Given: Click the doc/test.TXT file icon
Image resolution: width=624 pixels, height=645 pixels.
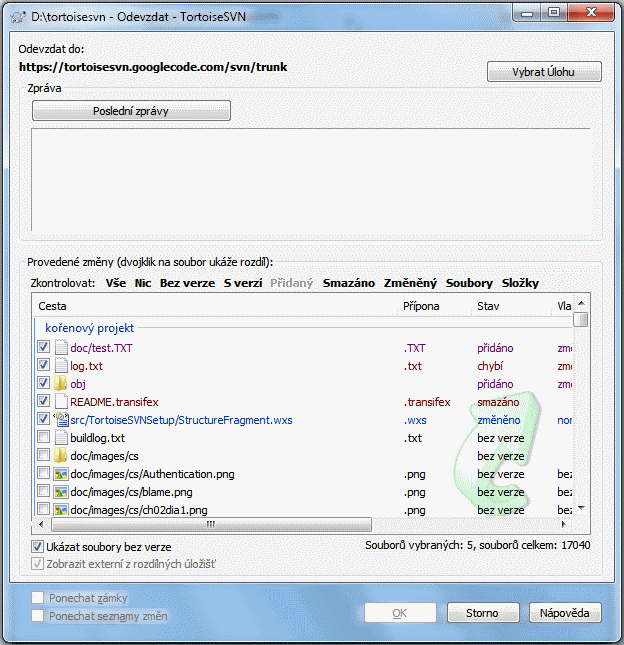Looking at the screenshot, I should click(x=61, y=348).
